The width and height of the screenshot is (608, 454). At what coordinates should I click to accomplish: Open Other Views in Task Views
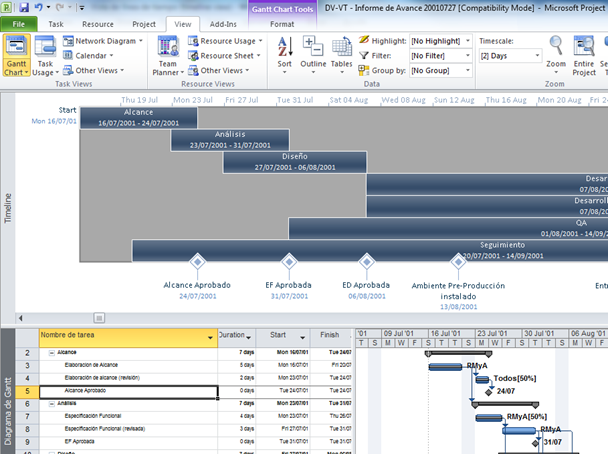point(93,71)
